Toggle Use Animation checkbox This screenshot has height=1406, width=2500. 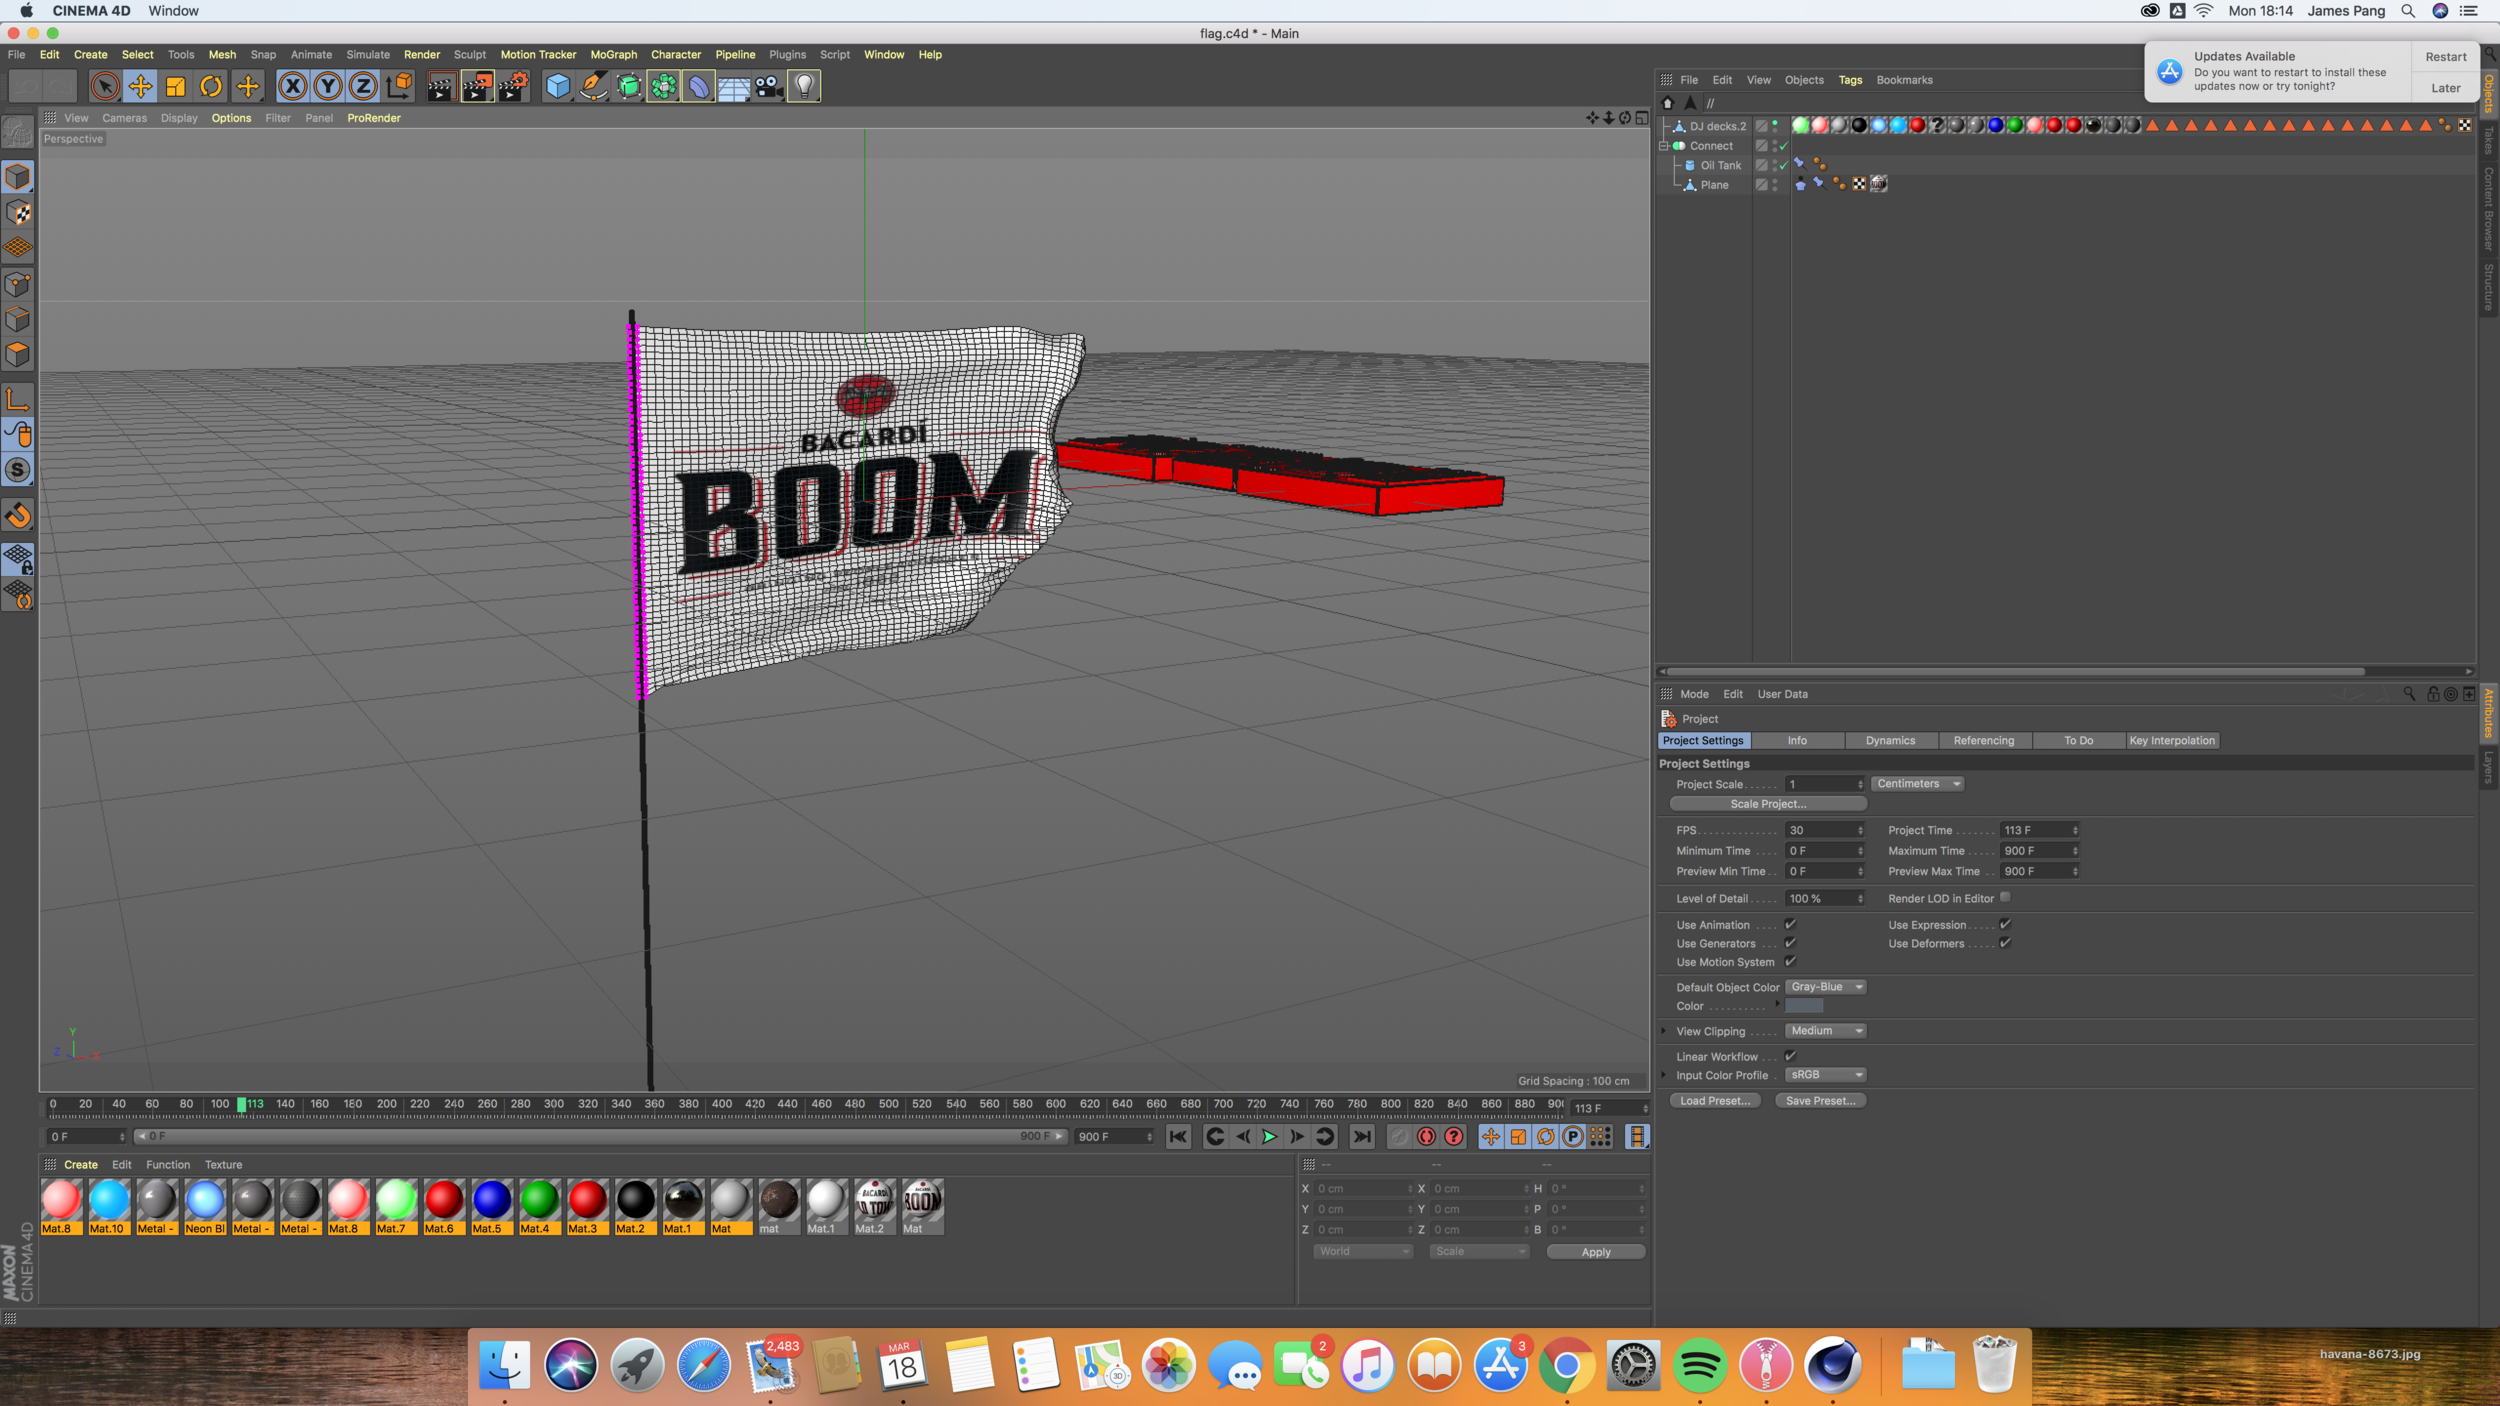pyautogui.click(x=1790, y=924)
